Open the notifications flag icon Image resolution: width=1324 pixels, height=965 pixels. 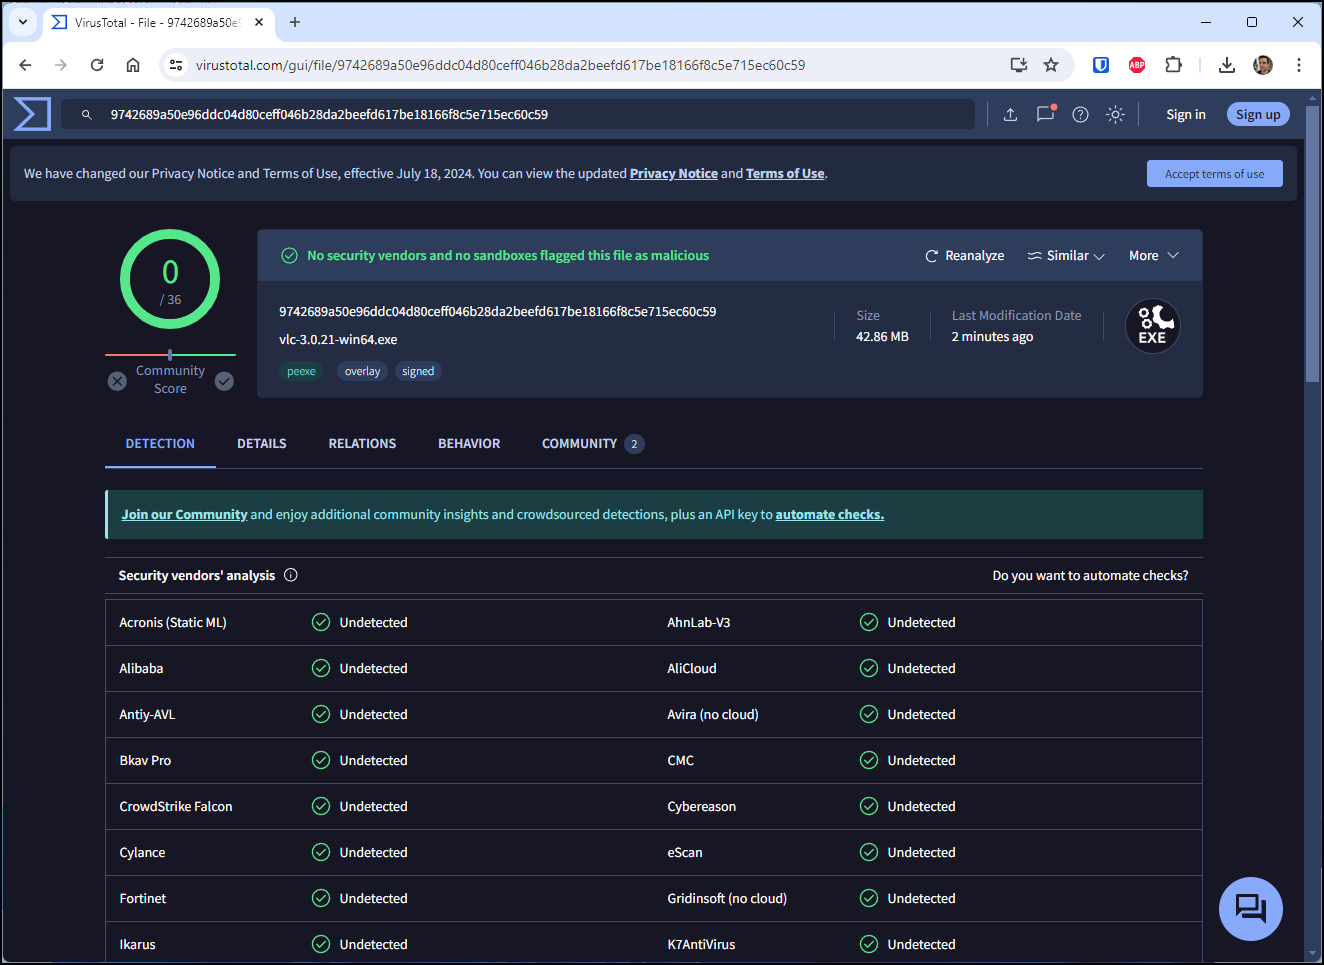tap(1046, 114)
